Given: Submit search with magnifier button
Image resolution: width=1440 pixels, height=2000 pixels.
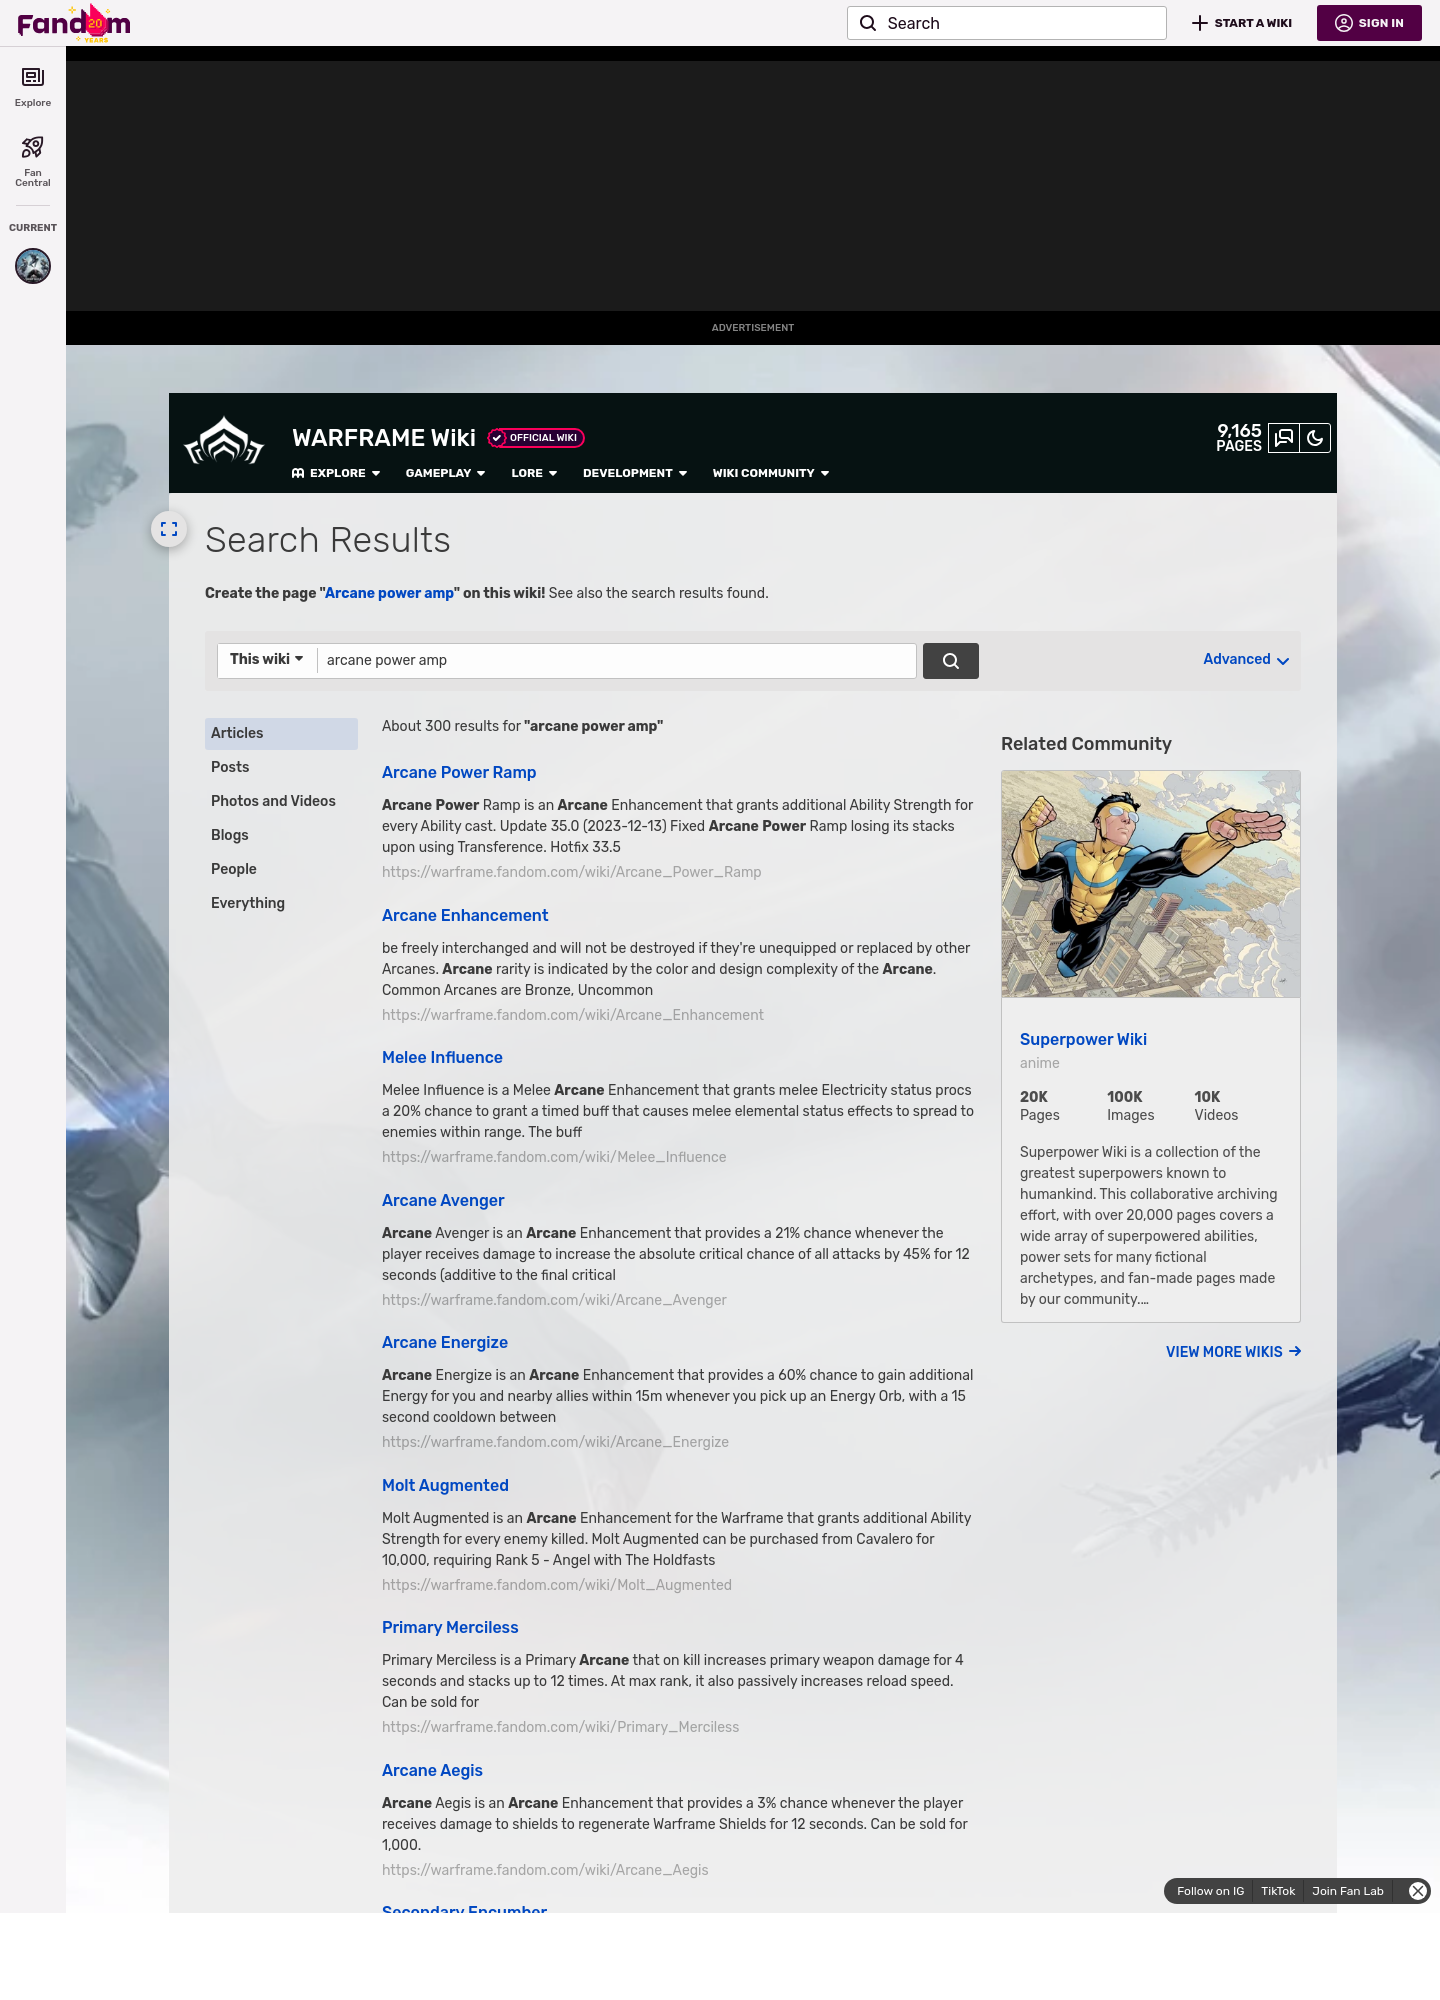Looking at the screenshot, I should tap(951, 661).
